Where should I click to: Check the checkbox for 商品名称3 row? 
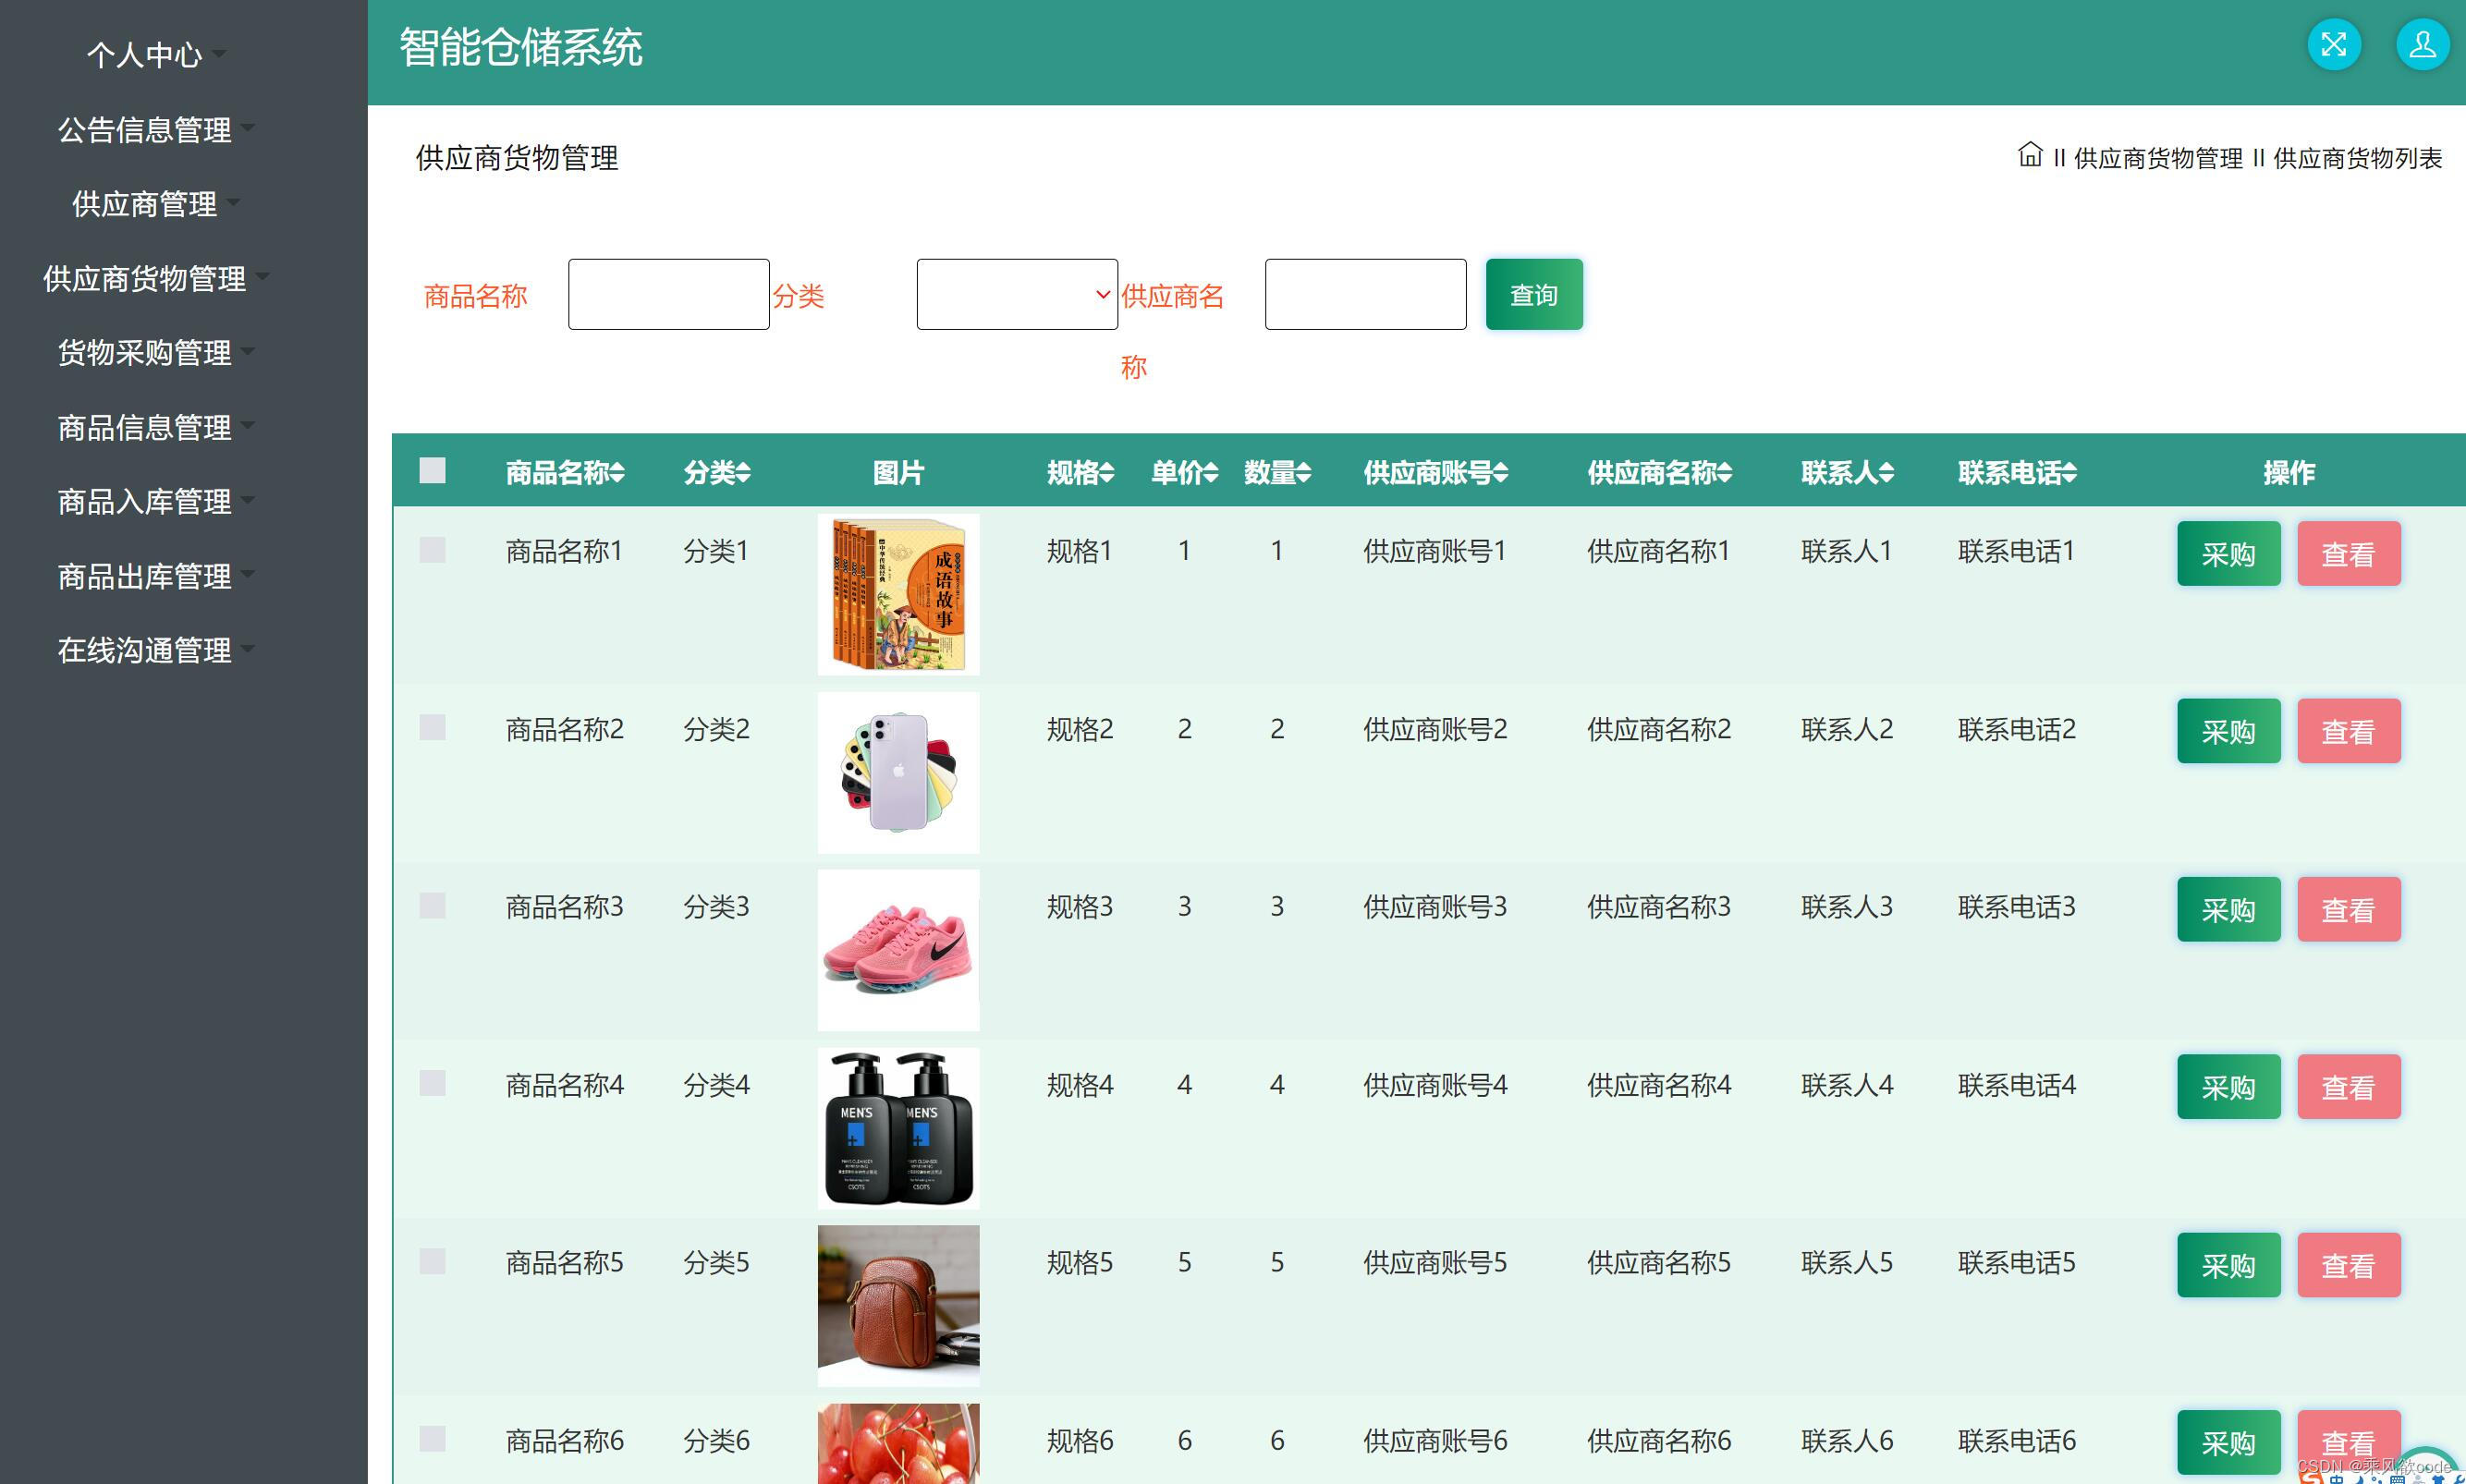click(432, 906)
